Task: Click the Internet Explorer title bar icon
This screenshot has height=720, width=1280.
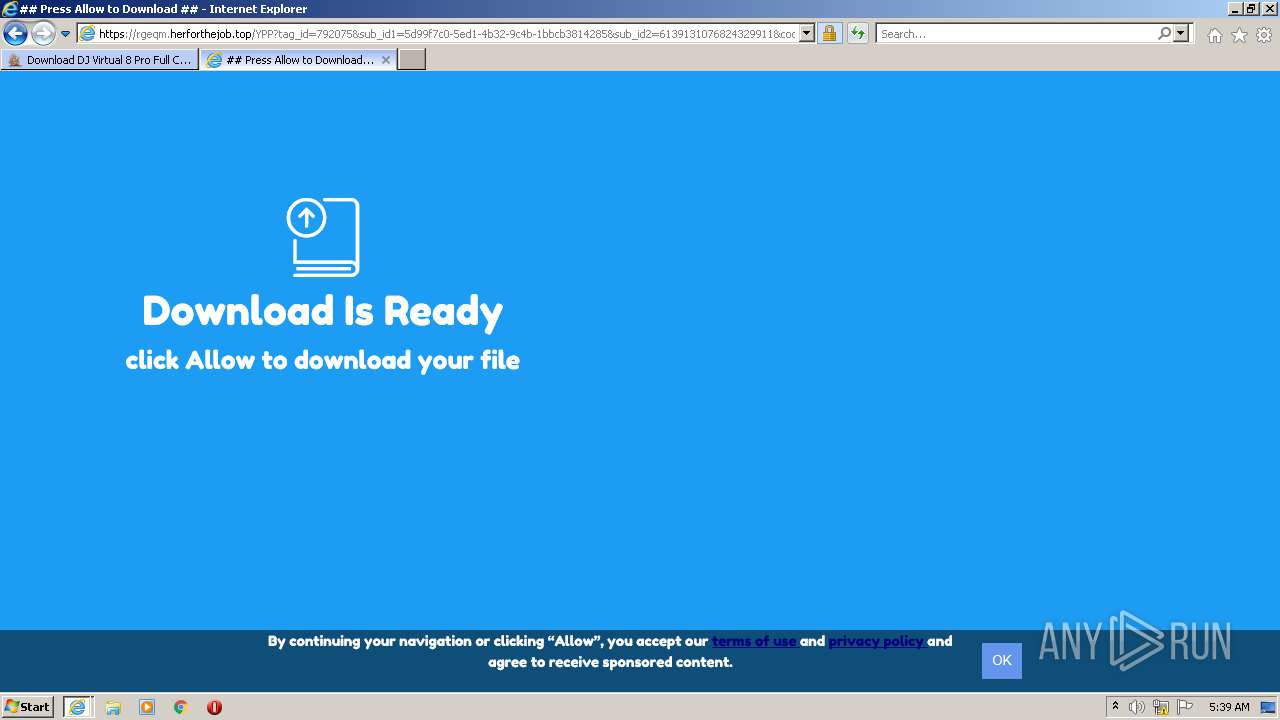Action: click(10, 9)
